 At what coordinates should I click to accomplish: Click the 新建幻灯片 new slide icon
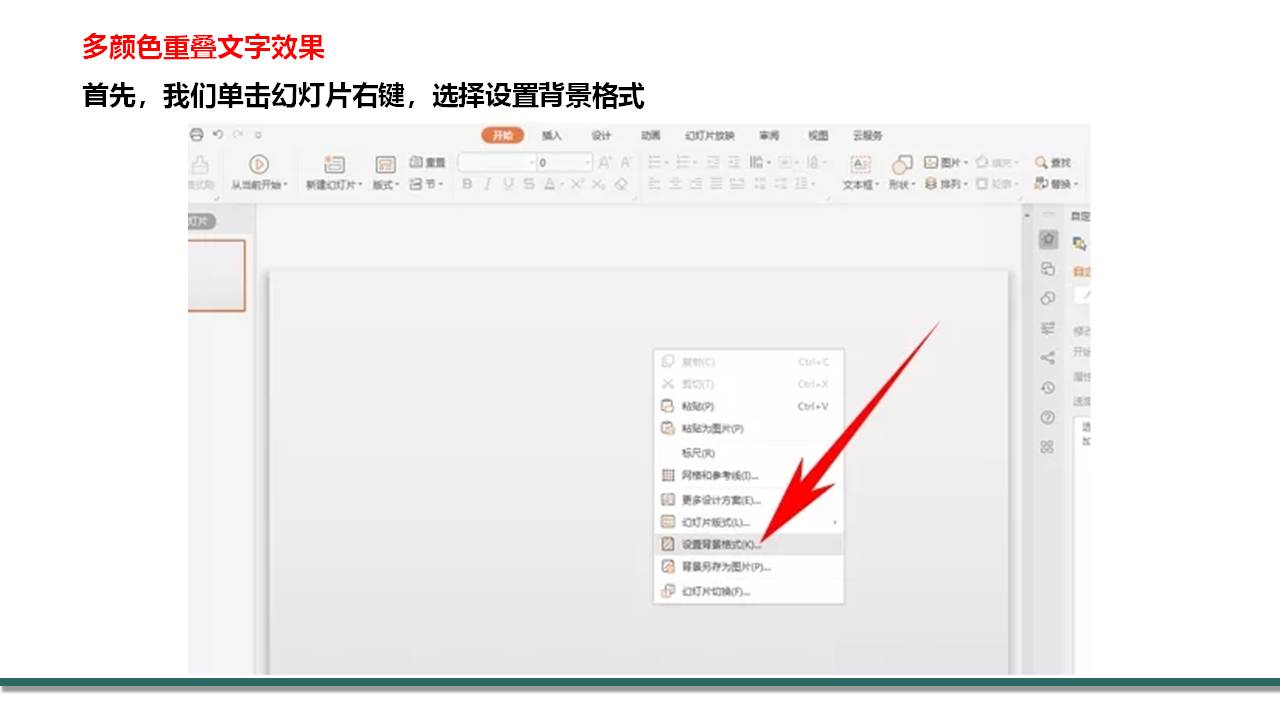click(x=334, y=165)
